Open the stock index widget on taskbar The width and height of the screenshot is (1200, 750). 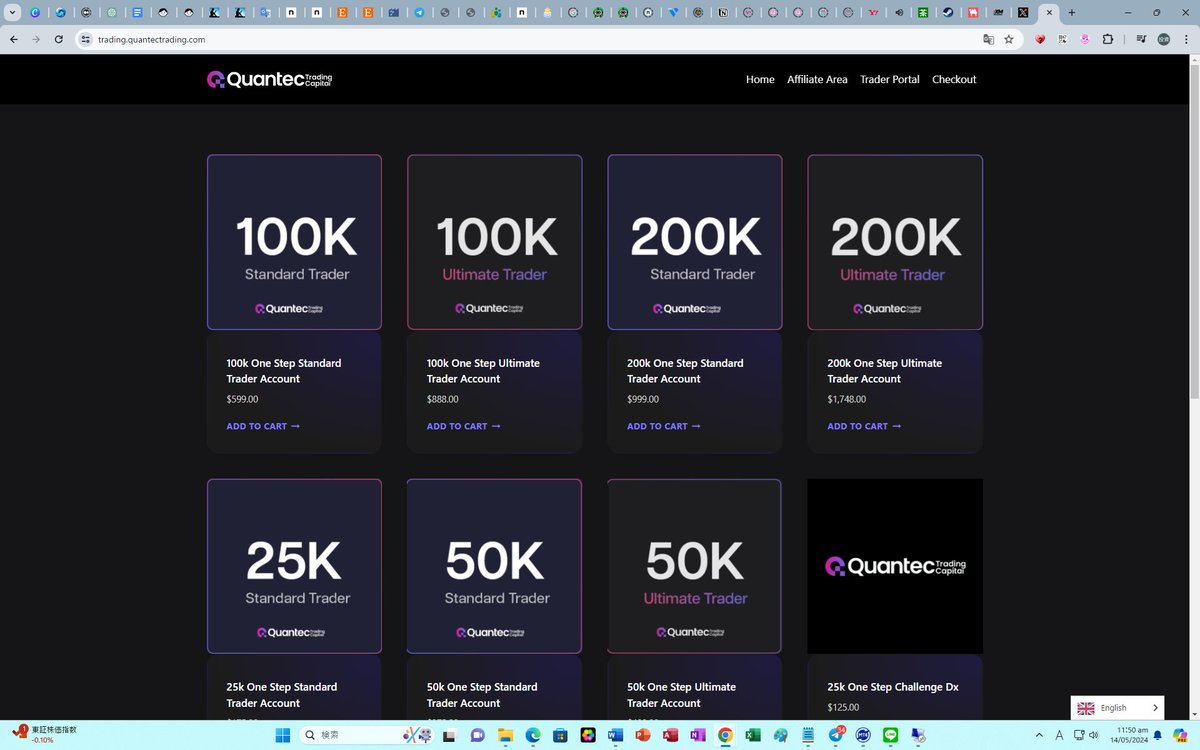click(x=45, y=734)
